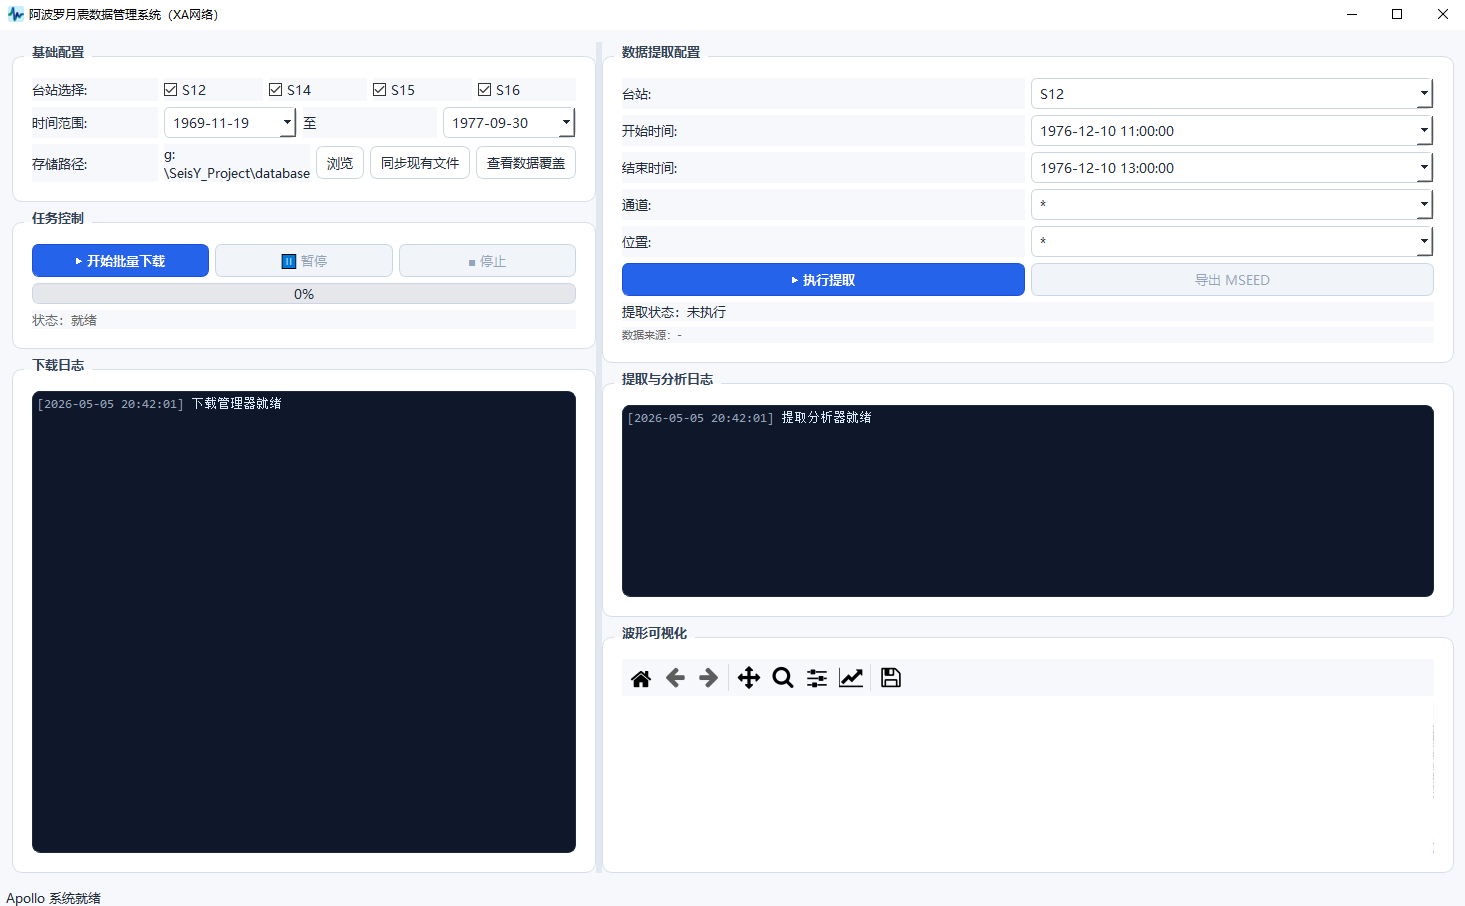This screenshot has height=906, width=1465.
Task: Open the end date 1977-09-30 dropdown
Action: 566,123
